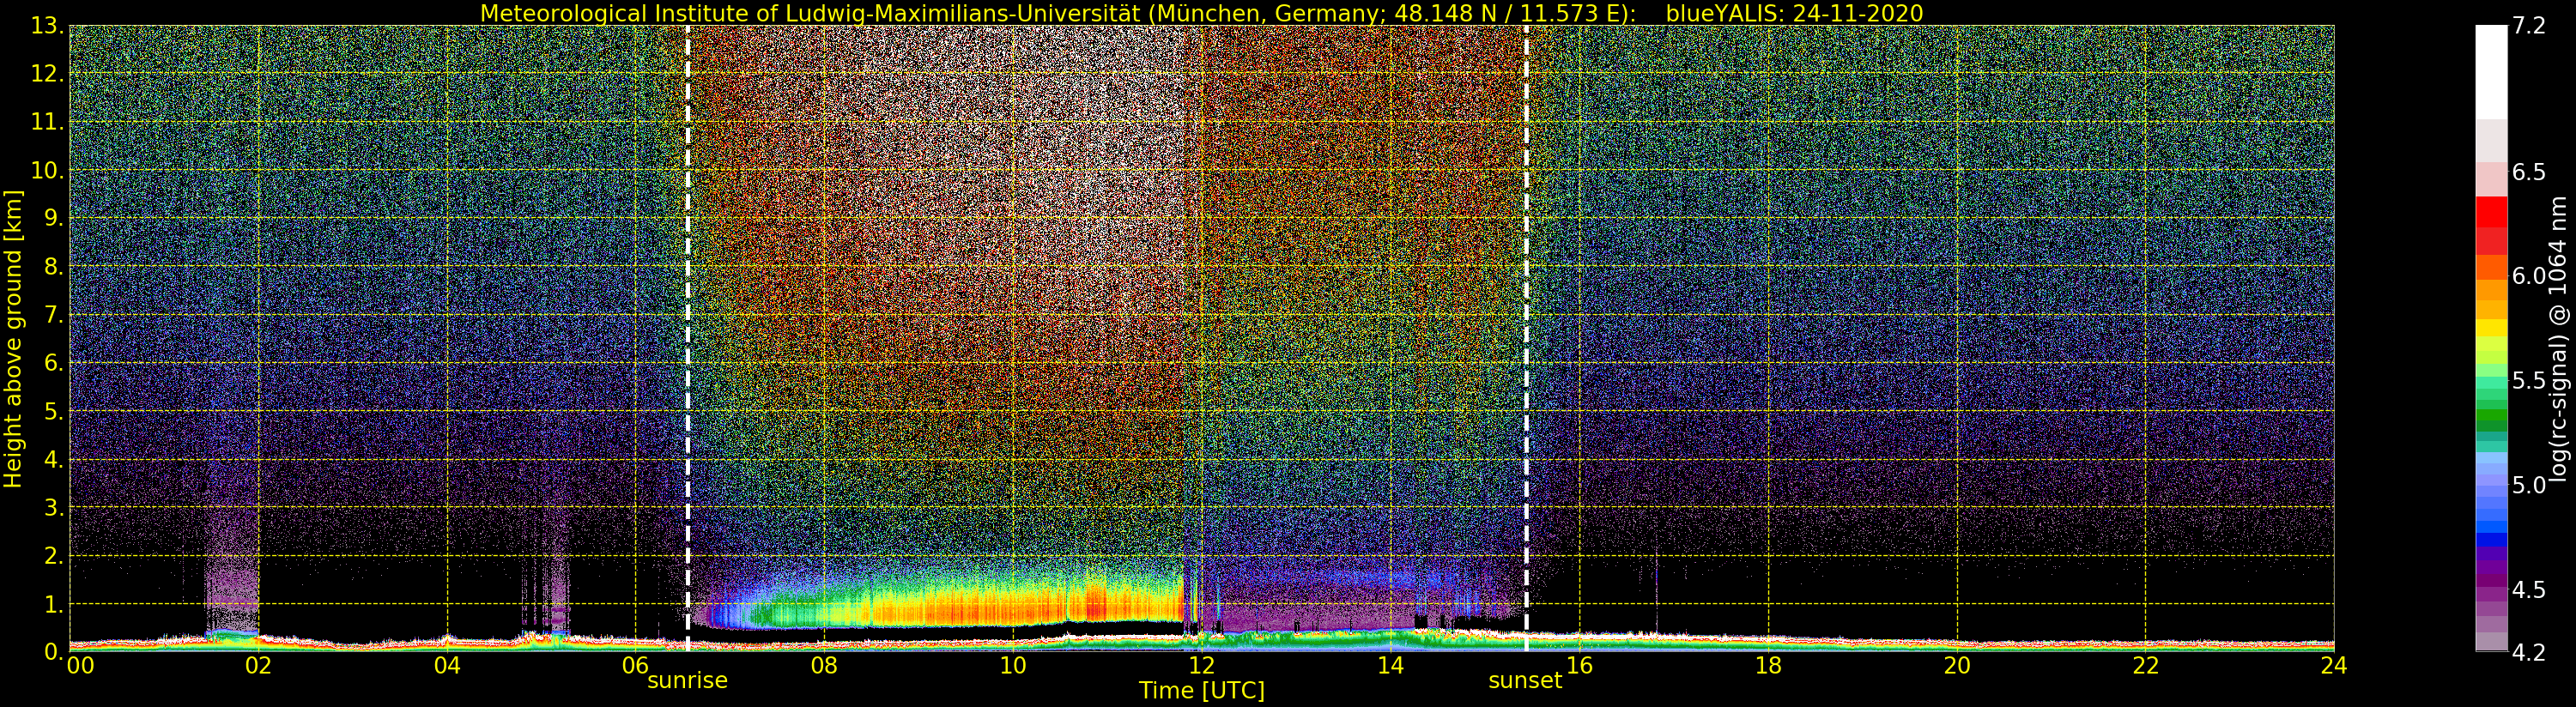Image resolution: width=2576 pixels, height=707 pixels.
Task: Select the blue 5.0 colorbar segment
Action: coord(2491,485)
